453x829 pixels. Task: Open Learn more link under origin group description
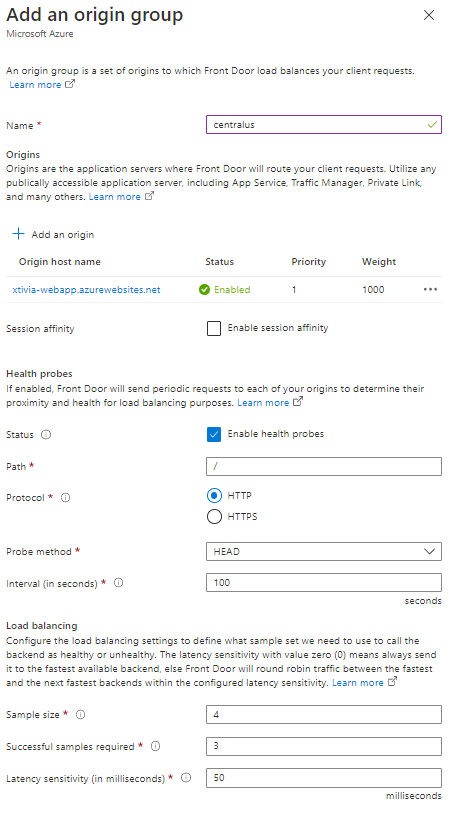(35, 84)
